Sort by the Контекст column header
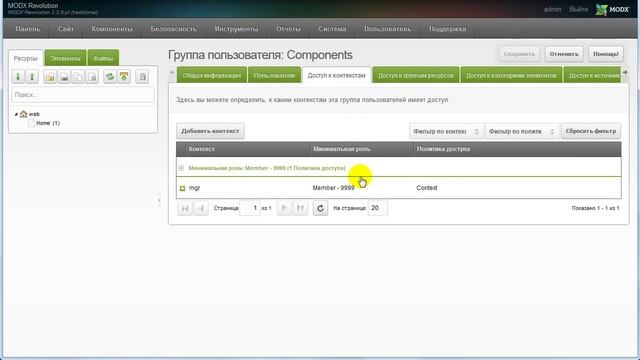This screenshot has height=360, width=640. (248, 149)
